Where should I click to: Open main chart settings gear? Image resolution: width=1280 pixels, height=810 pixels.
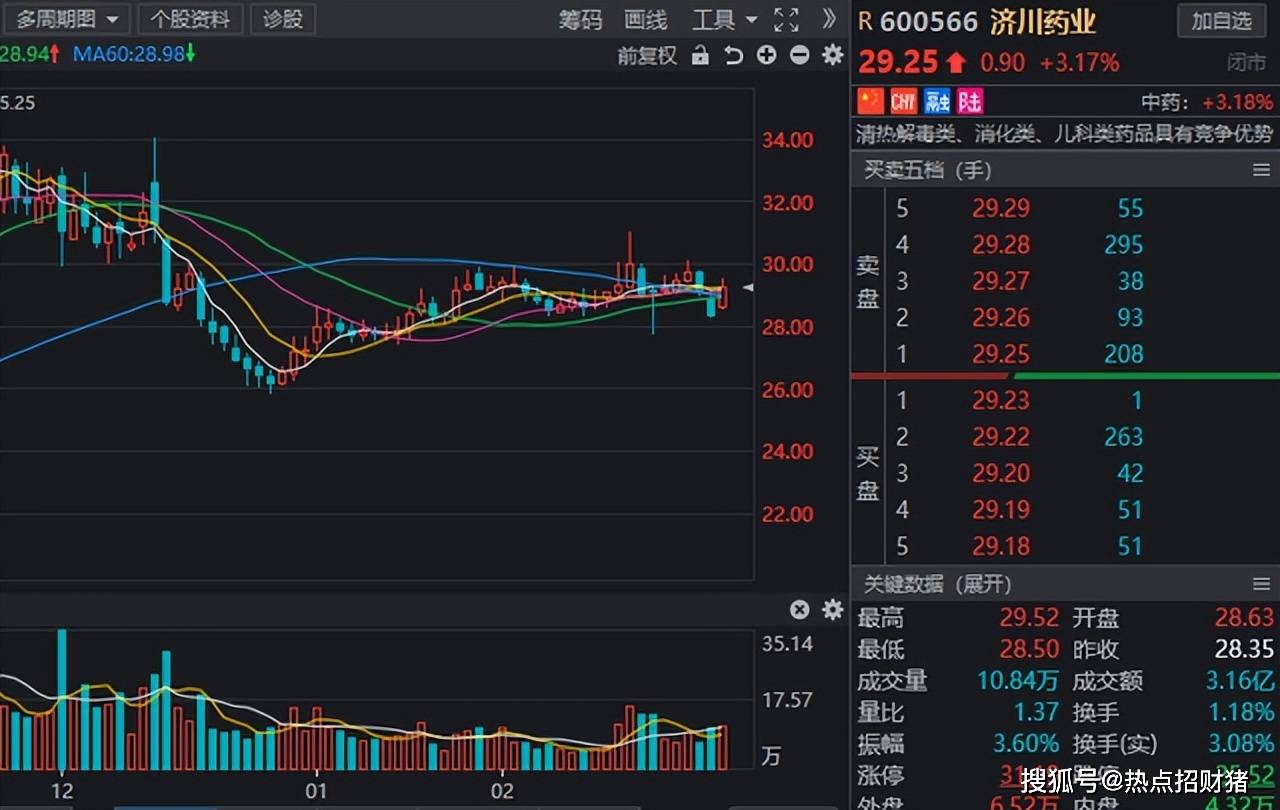tap(832, 56)
